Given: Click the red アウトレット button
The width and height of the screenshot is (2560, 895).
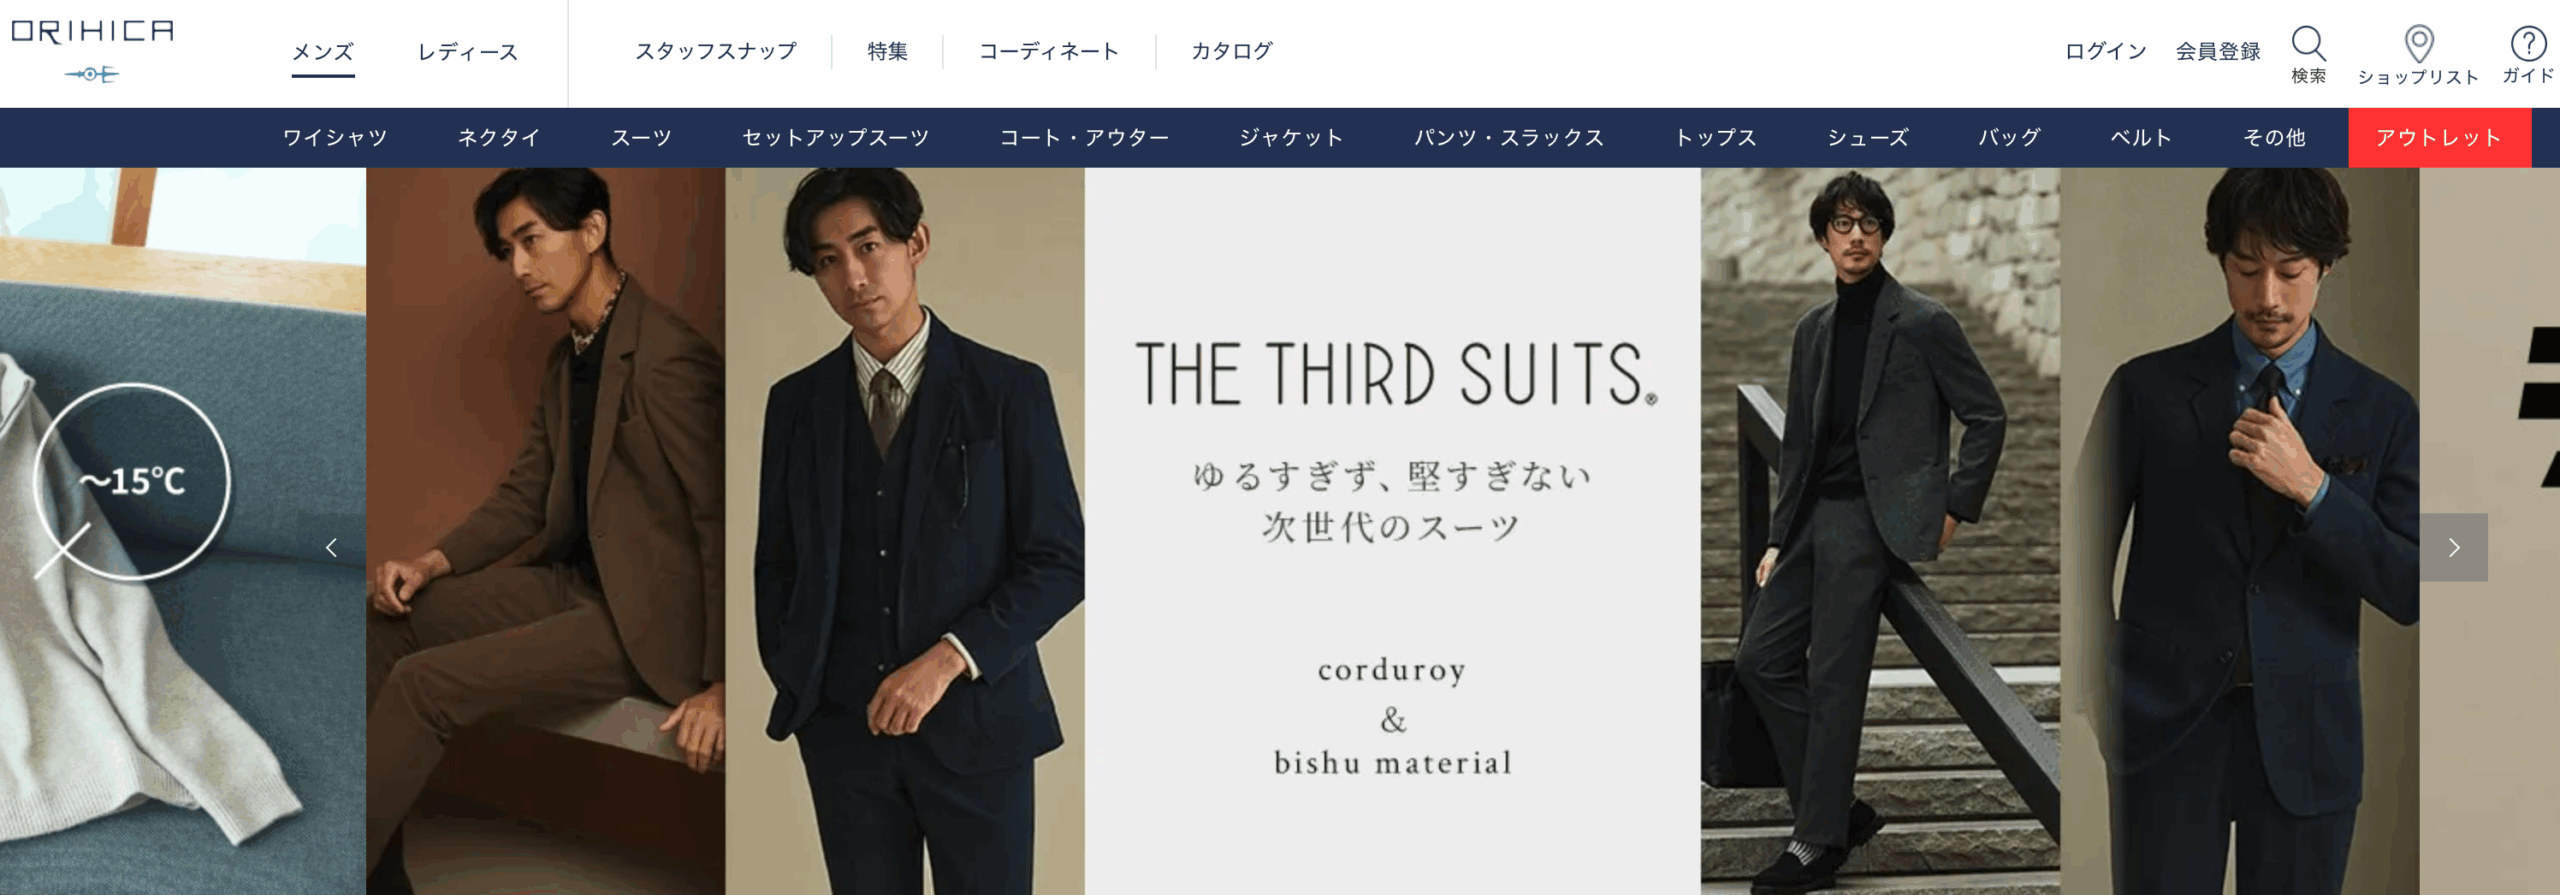Looking at the screenshot, I should 2439,138.
